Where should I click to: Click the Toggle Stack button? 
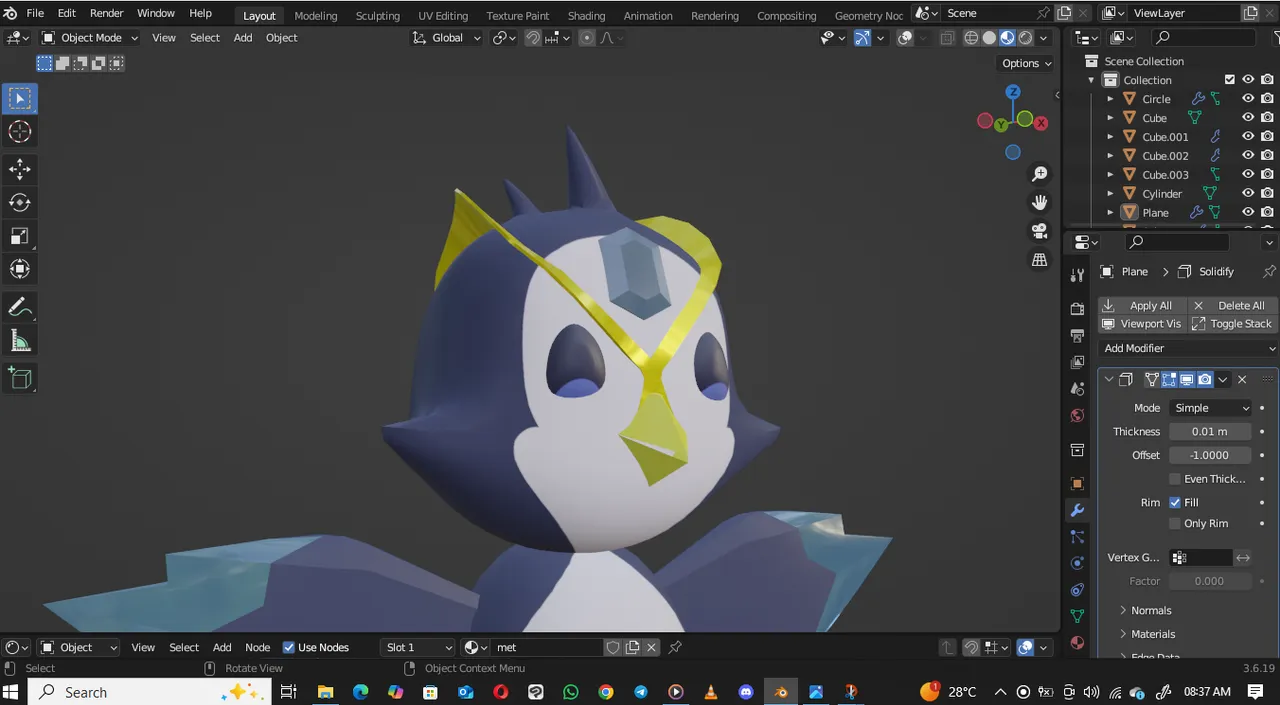1232,324
